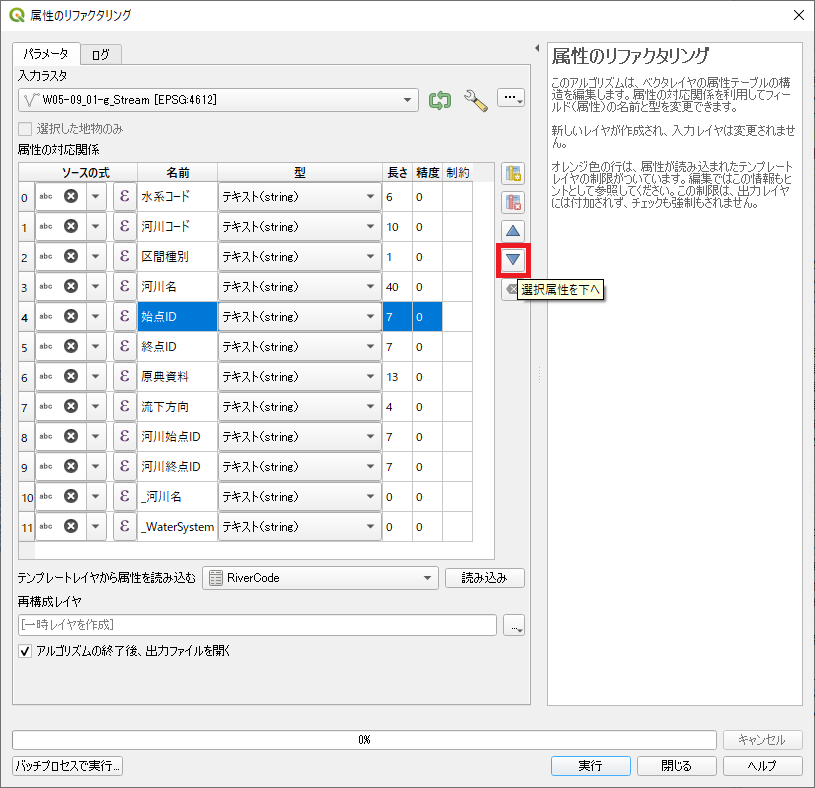Open advanced options wrench icon
815x788 pixels.
[476, 99]
